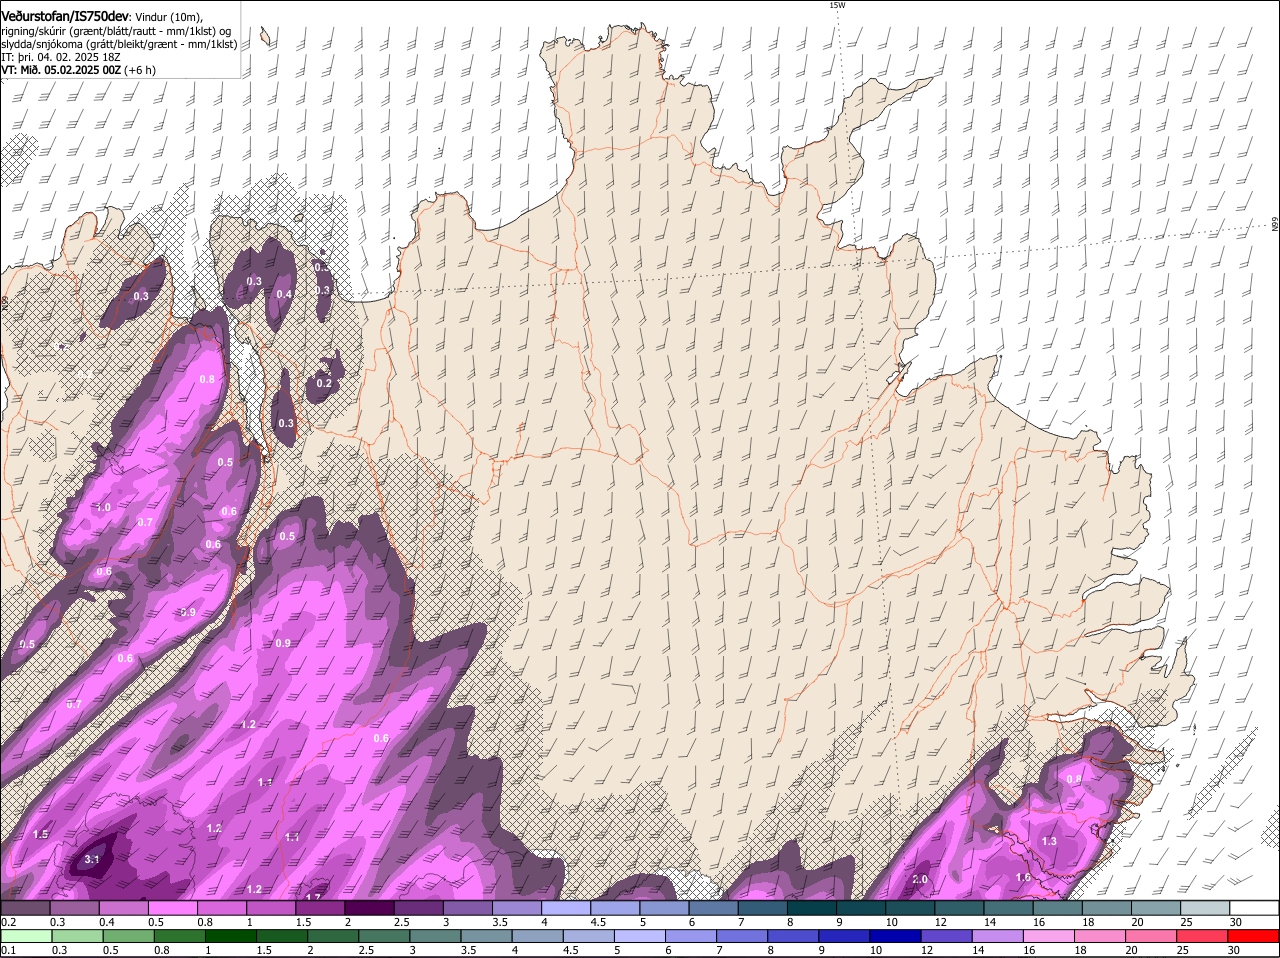Click the slydda/snjókoma legend description line

tap(119, 44)
